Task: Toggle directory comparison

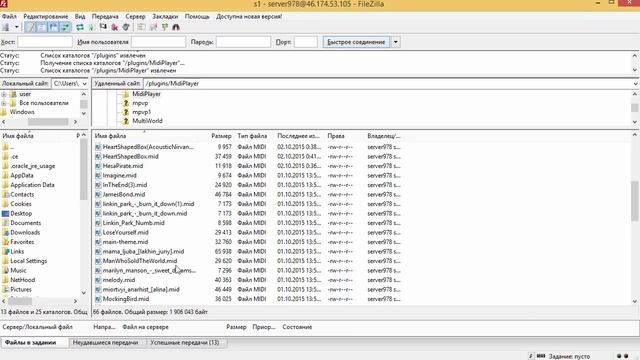Action: [x=153, y=27]
